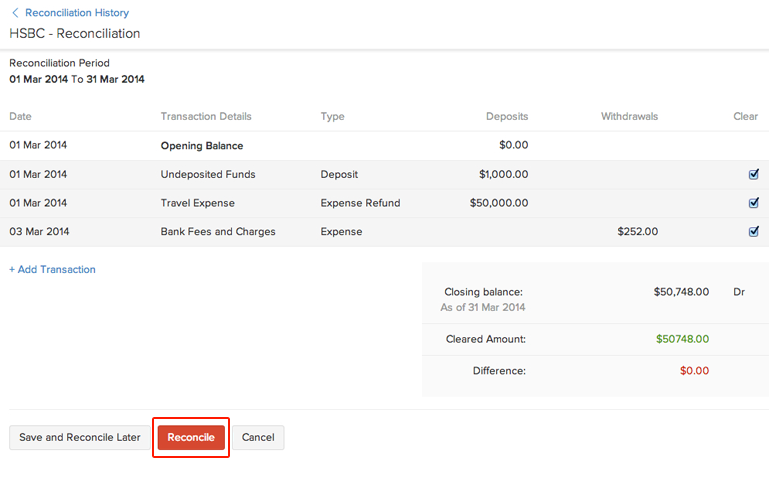Click the Date column header
The image size is (771, 477).
tap(21, 116)
